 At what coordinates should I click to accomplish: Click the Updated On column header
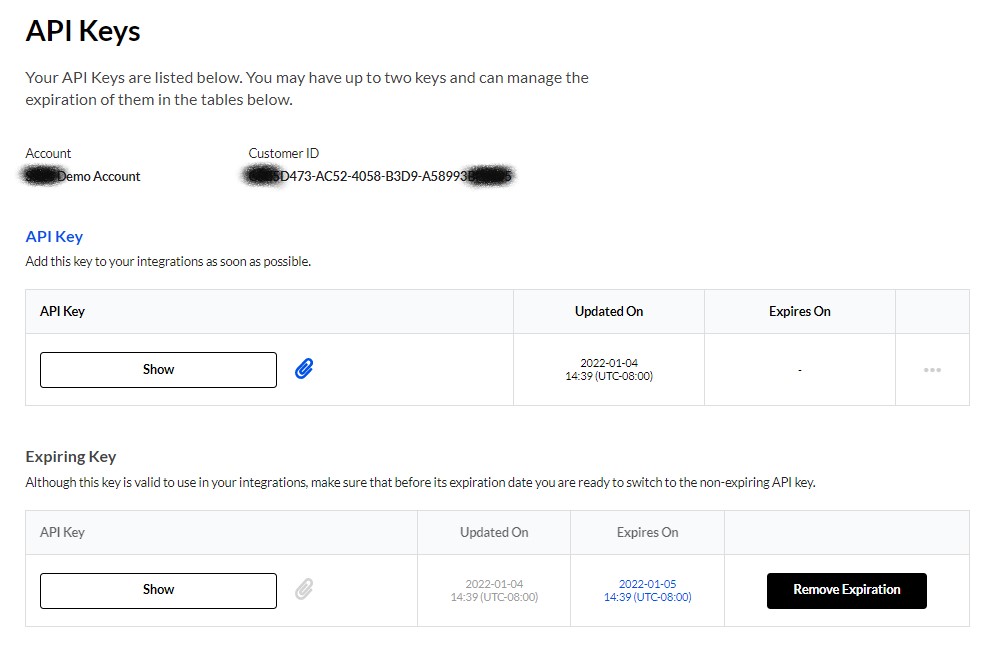(608, 311)
